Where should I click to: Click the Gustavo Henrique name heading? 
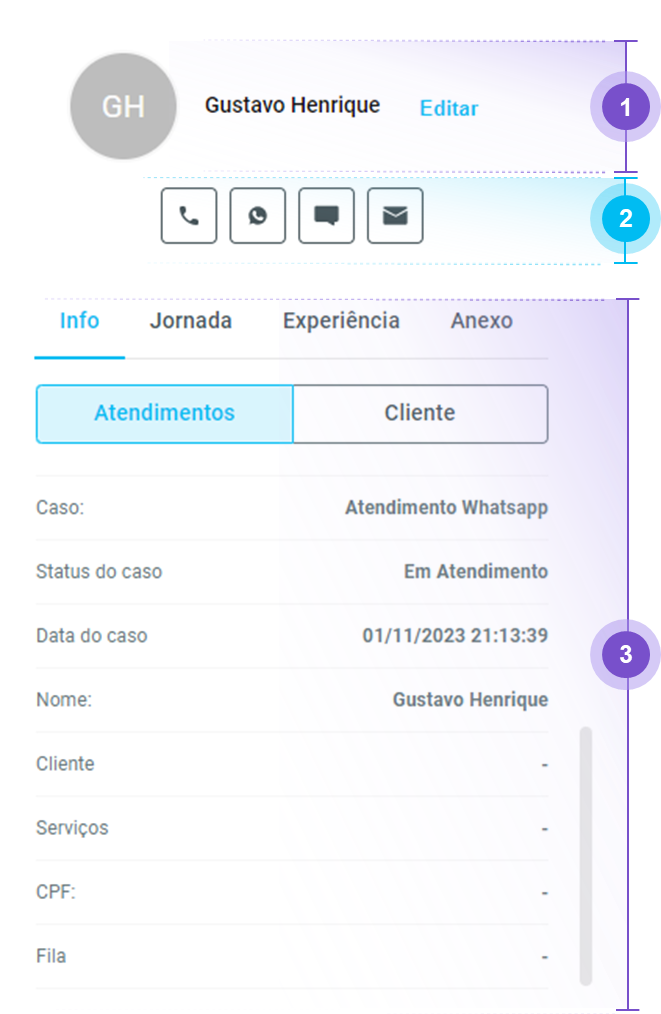tap(292, 105)
